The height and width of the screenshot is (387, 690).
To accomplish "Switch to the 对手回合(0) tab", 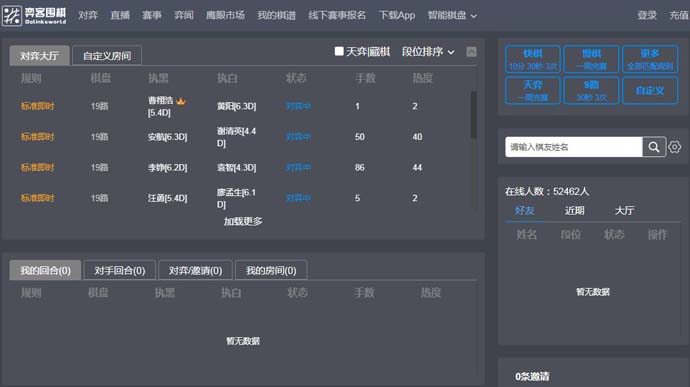I will (120, 270).
